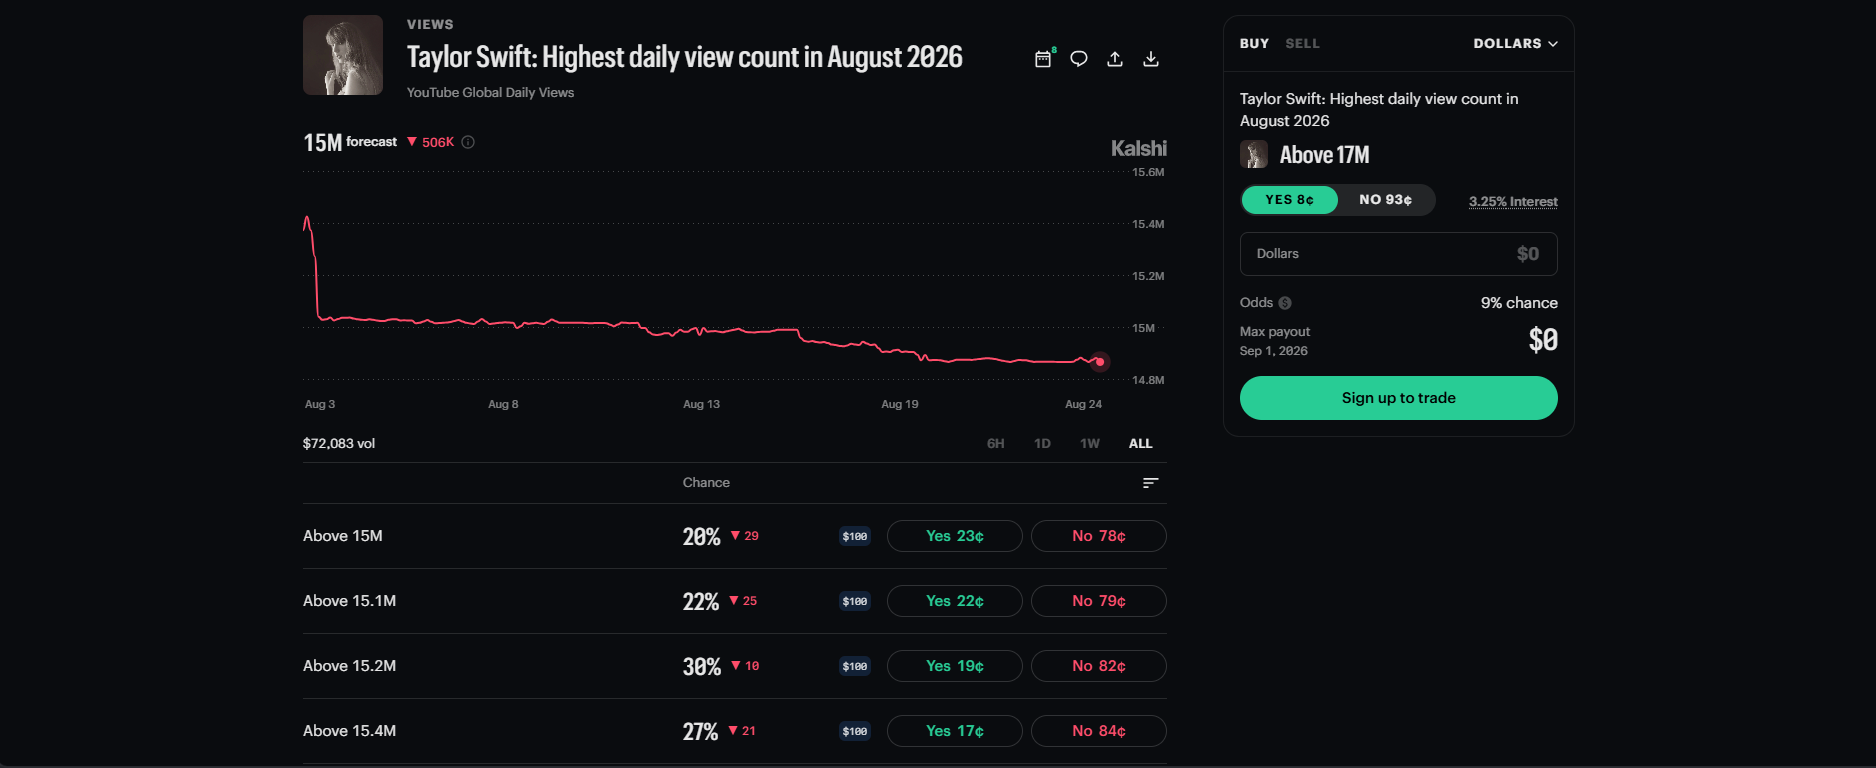Viewport: 1876px width, 768px height.
Task: Click the red chart endpoint marker
Action: (x=1099, y=362)
